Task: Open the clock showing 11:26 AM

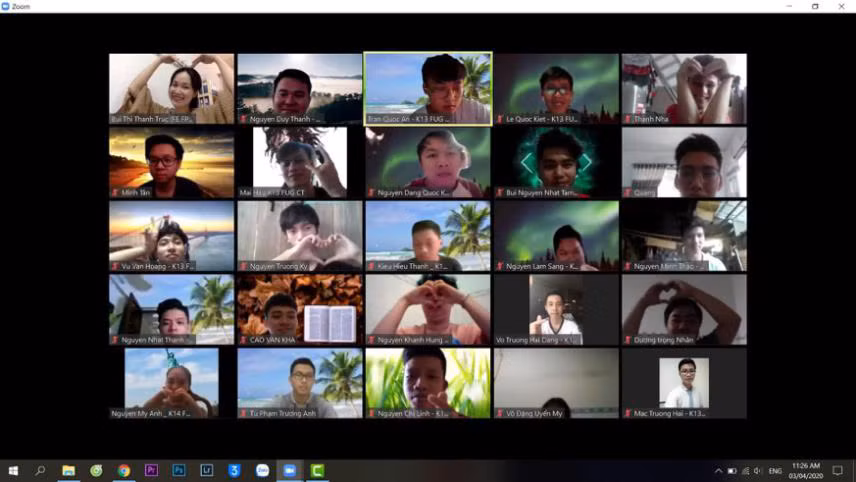Action: 806,470
